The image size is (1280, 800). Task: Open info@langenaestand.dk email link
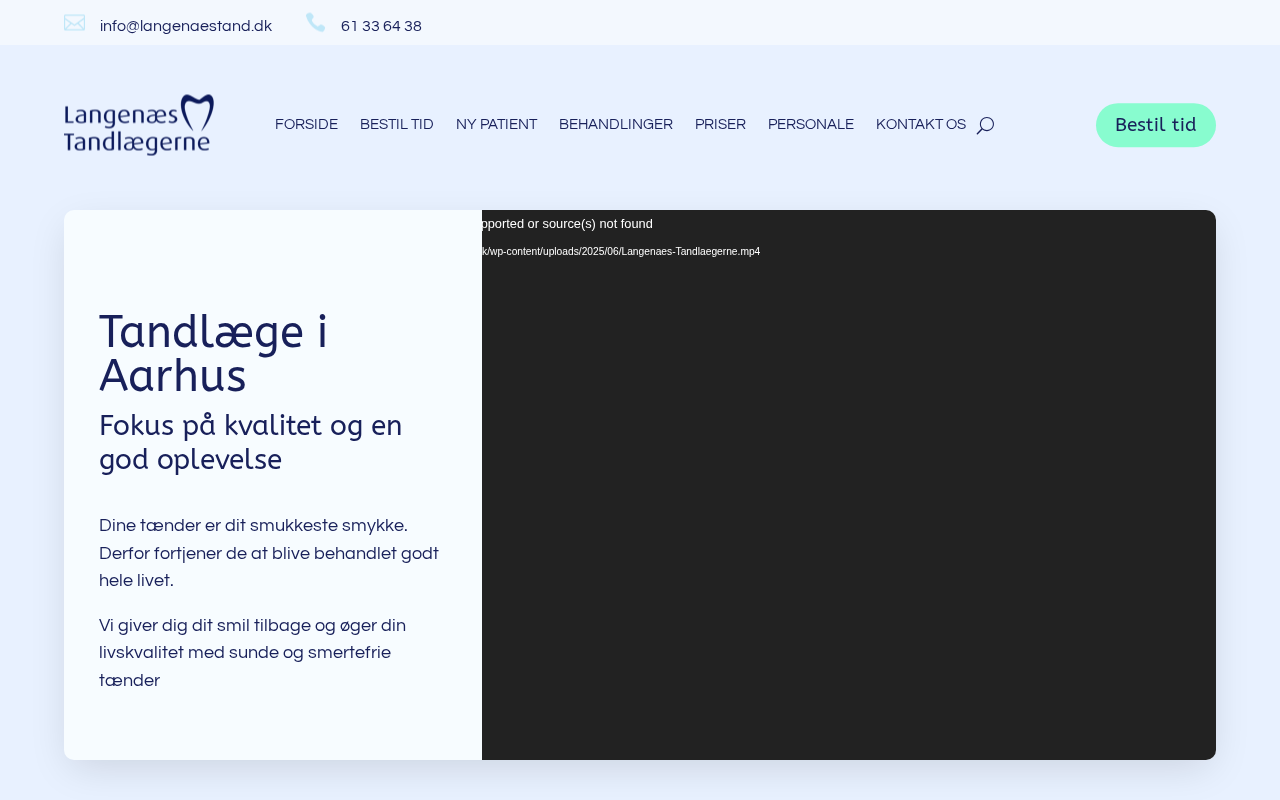[186, 26]
